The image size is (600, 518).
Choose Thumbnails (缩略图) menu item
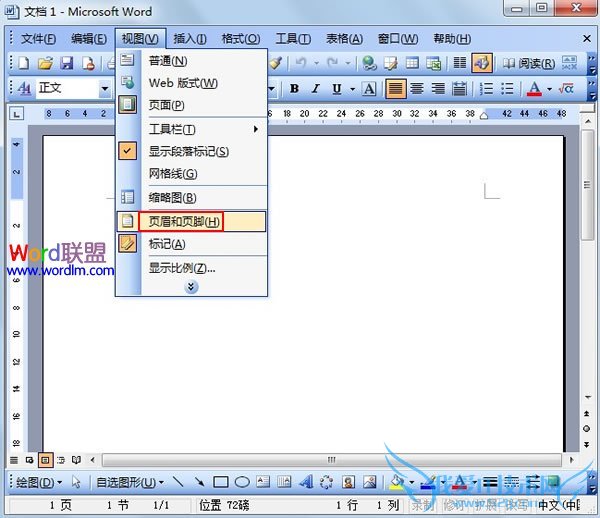tap(192, 197)
